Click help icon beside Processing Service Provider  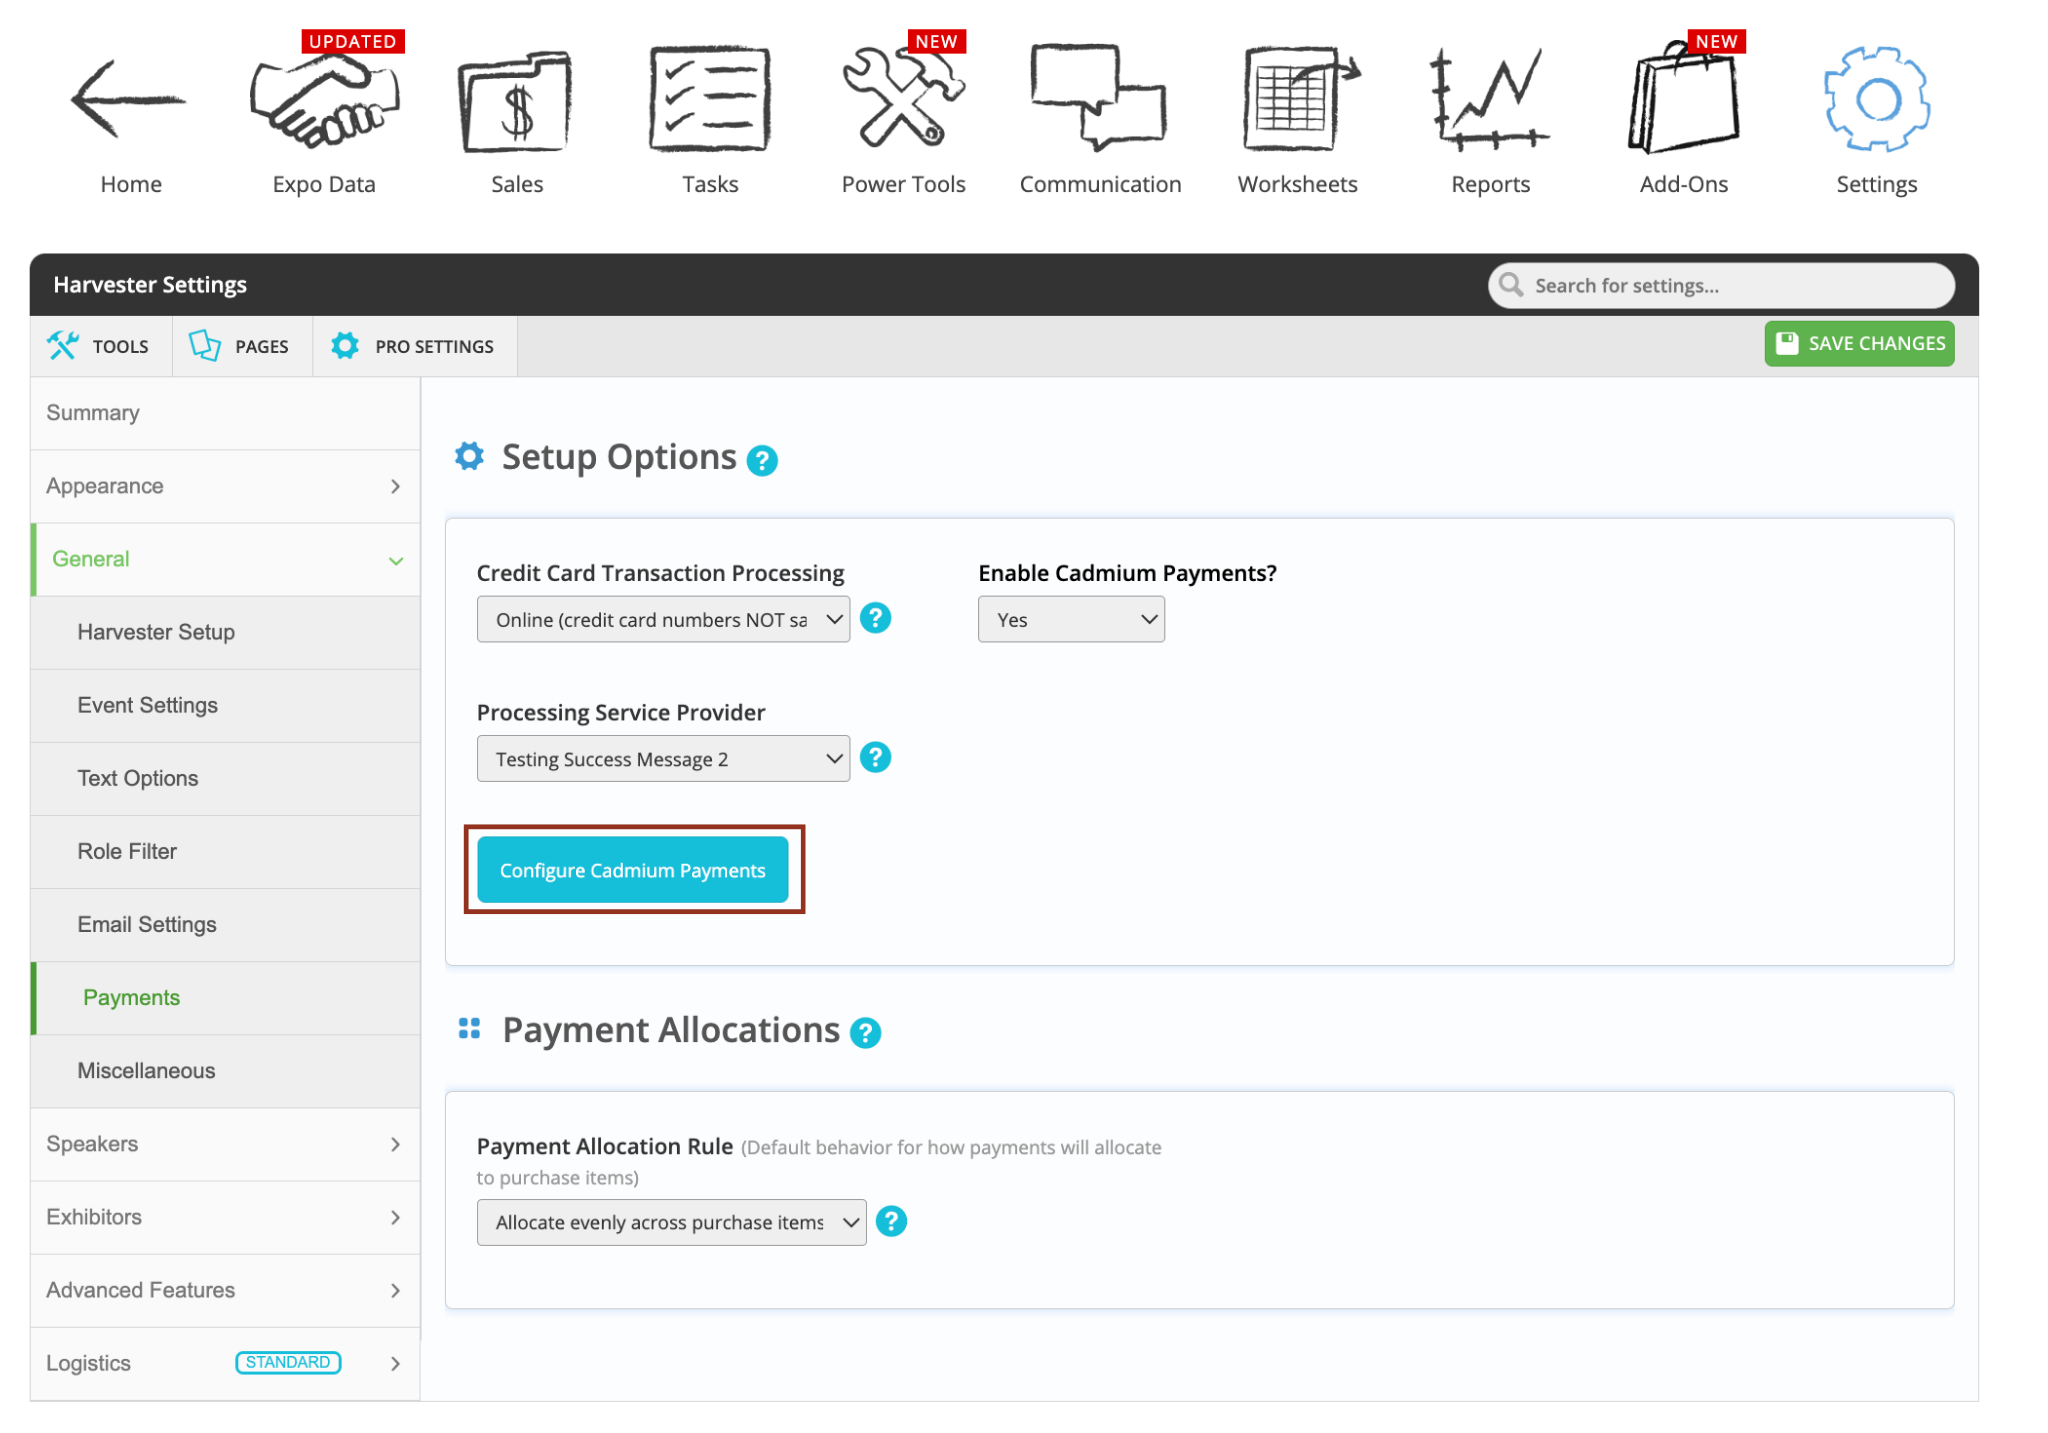click(x=875, y=757)
